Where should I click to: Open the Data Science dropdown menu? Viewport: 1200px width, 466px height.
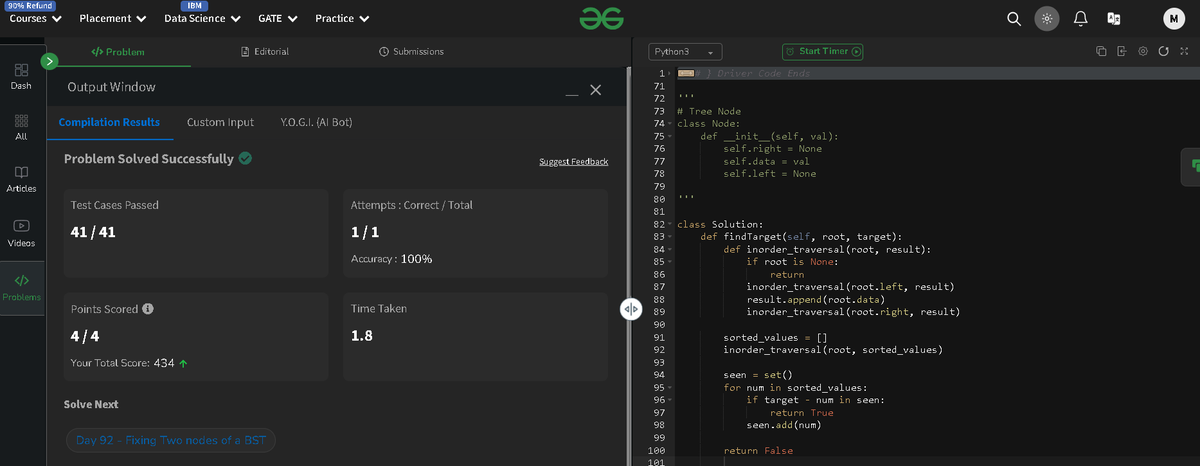pos(202,18)
